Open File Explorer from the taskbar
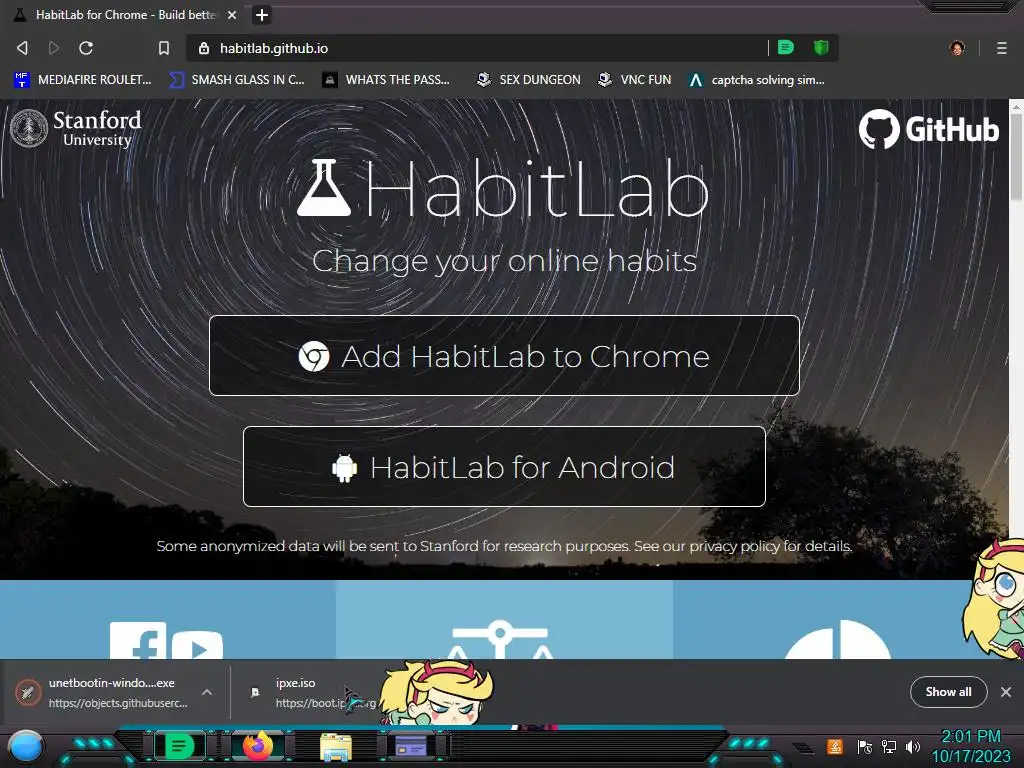Image resolution: width=1024 pixels, height=768 pixels. (x=336, y=747)
